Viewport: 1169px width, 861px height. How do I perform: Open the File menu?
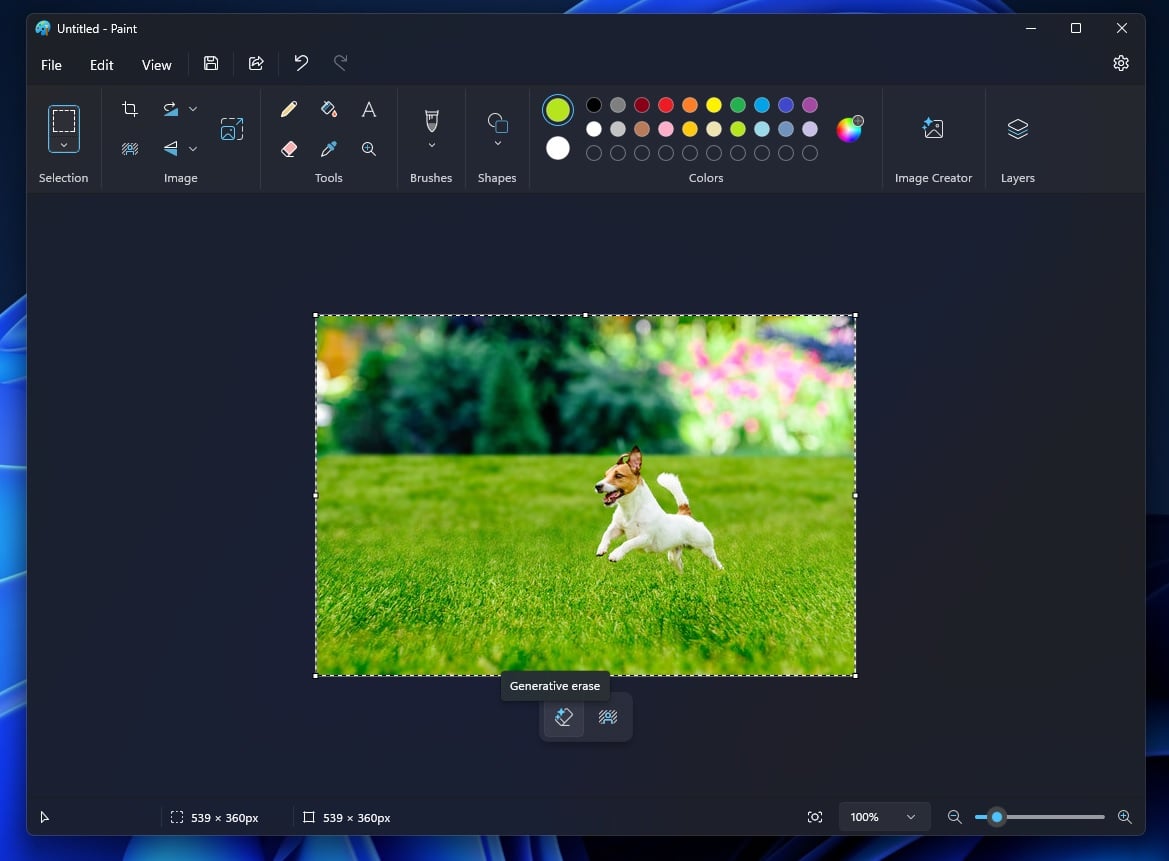pos(50,64)
